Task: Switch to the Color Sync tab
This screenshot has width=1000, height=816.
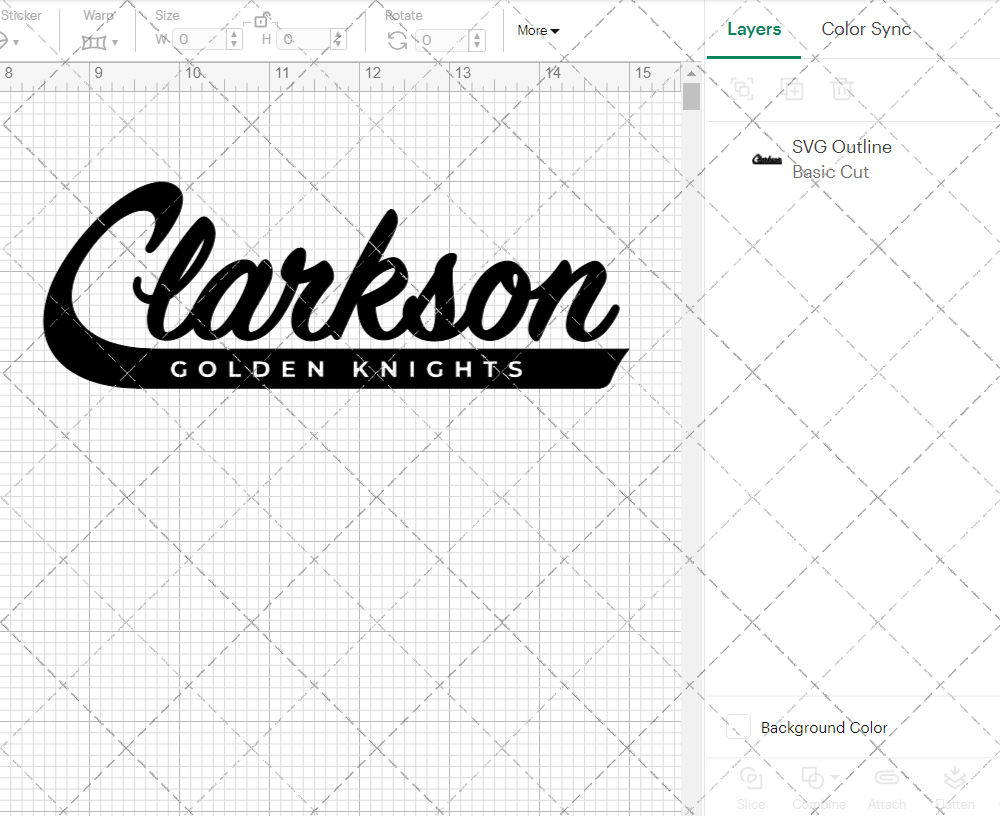Action: coord(866,29)
